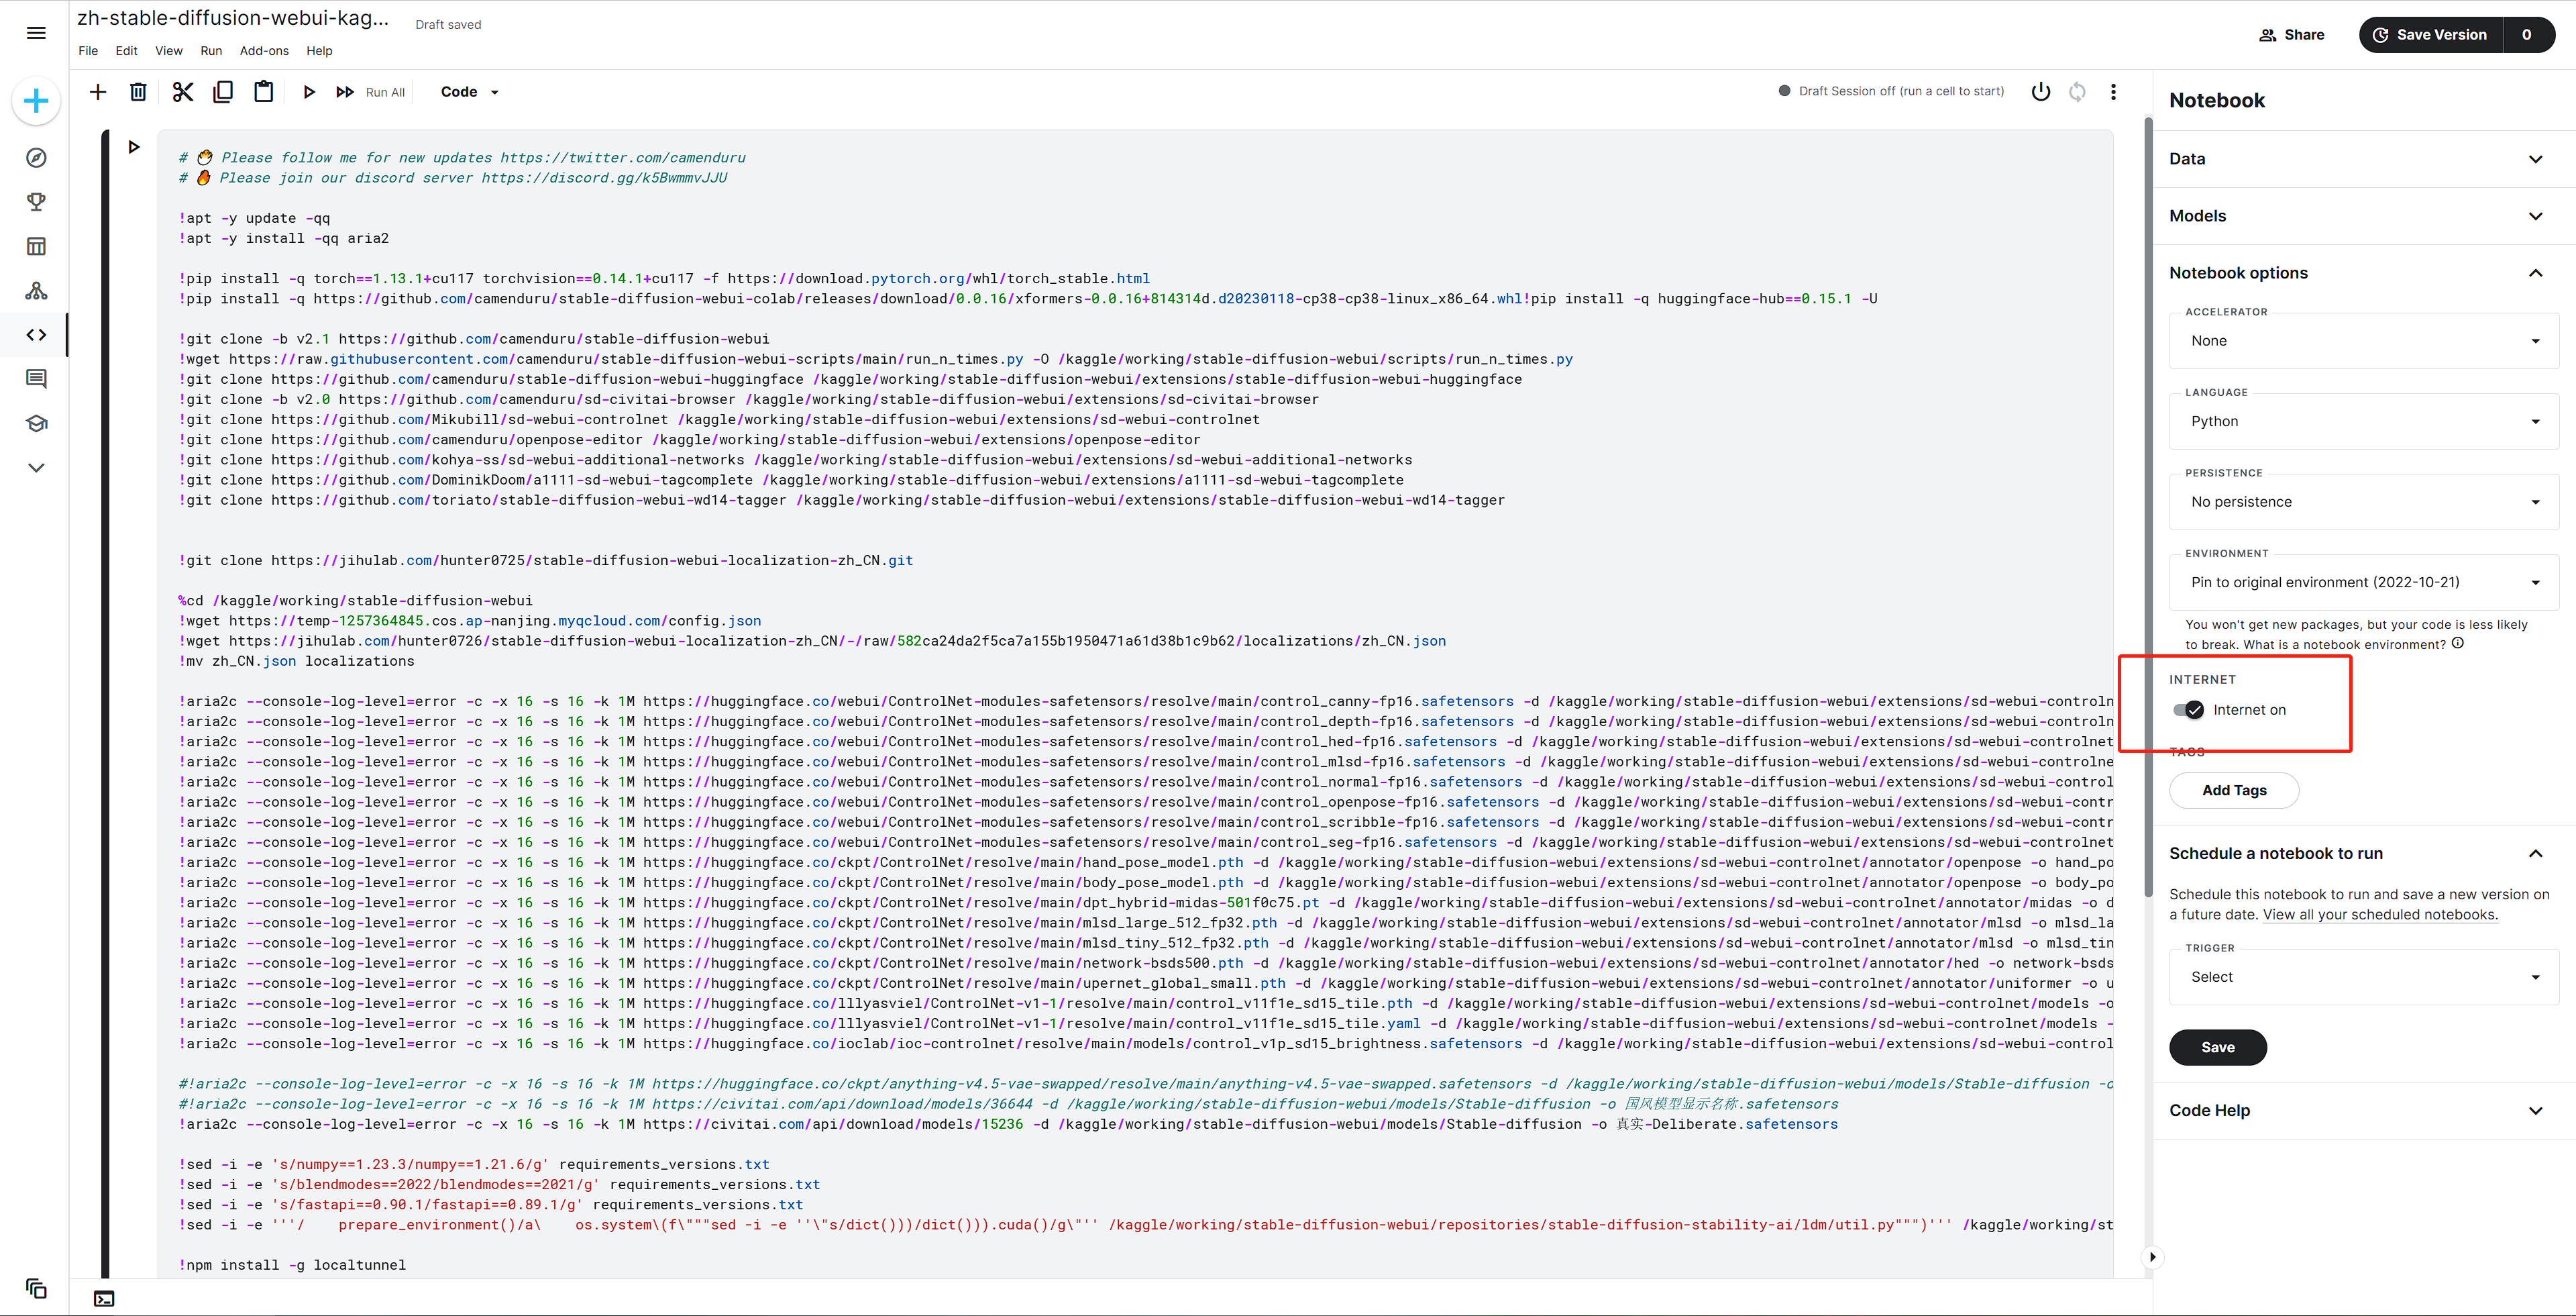
Task: Open the Persistence dropdown
Action: pos(2363,502)
